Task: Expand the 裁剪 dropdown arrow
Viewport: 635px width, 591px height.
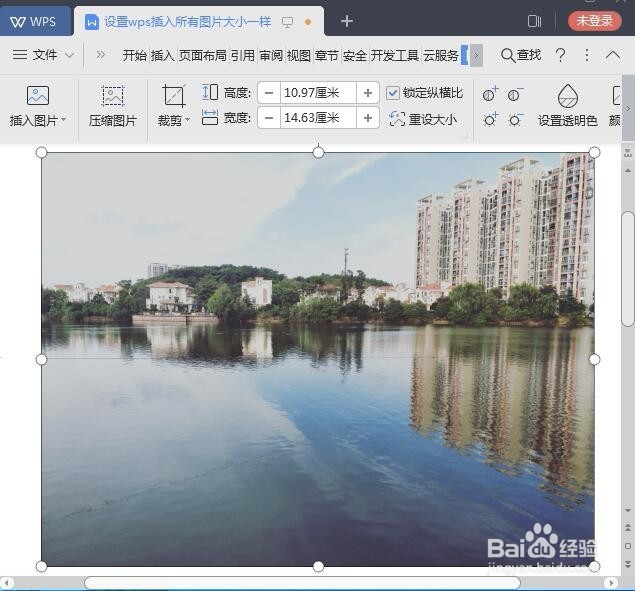Action: [188, 120]
